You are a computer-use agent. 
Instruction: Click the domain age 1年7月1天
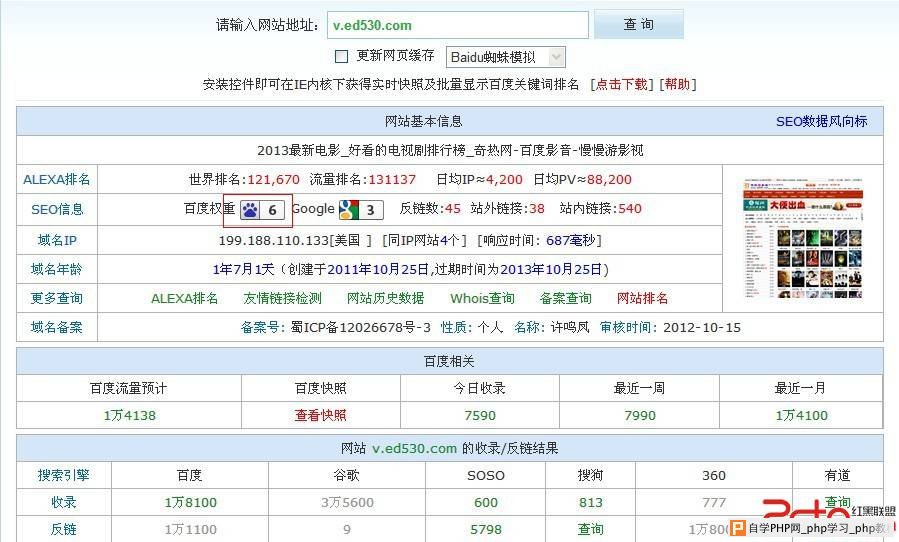click(x=243, y=269)
